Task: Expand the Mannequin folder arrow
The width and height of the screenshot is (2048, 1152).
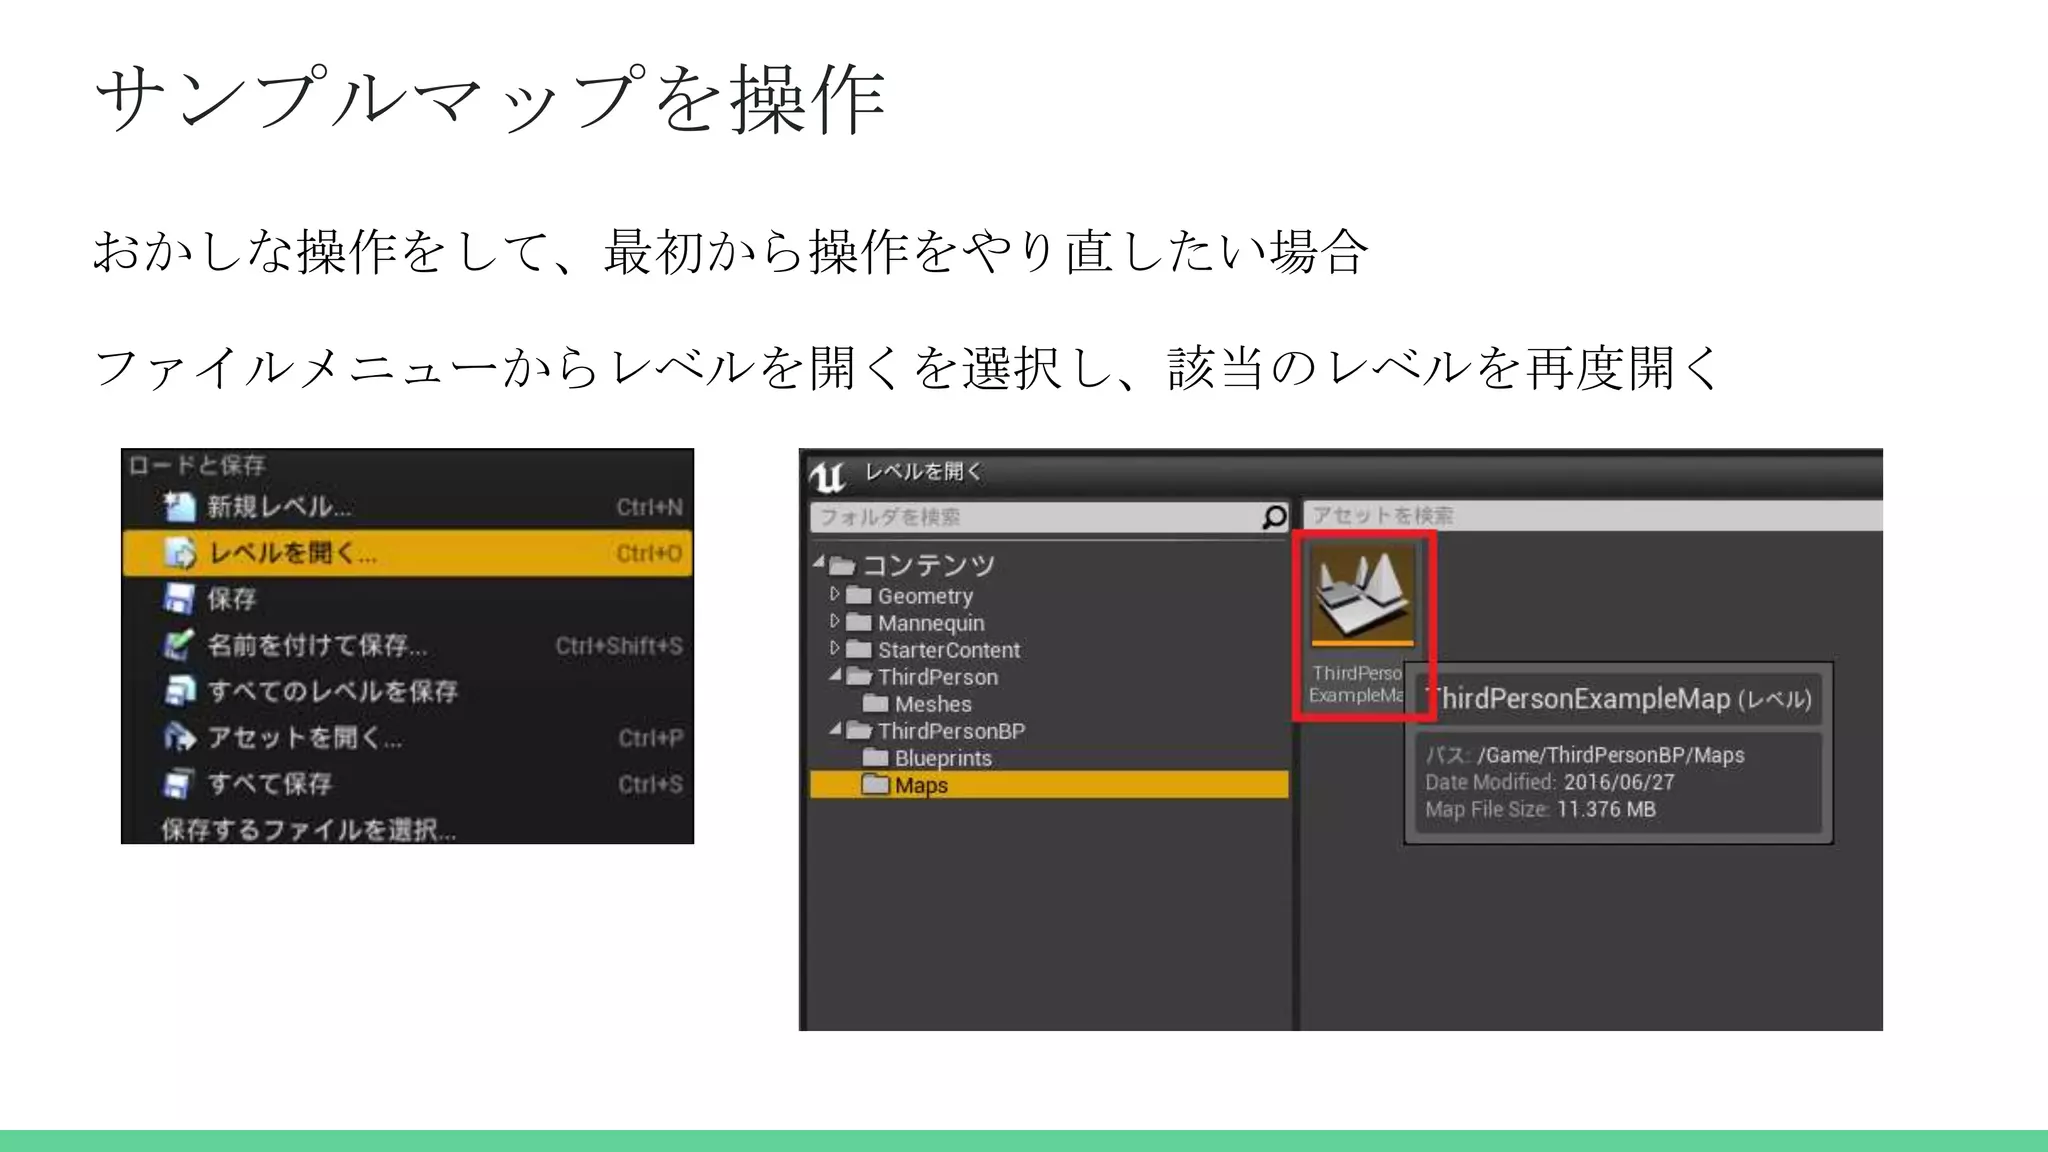Action: pos(834,621)
